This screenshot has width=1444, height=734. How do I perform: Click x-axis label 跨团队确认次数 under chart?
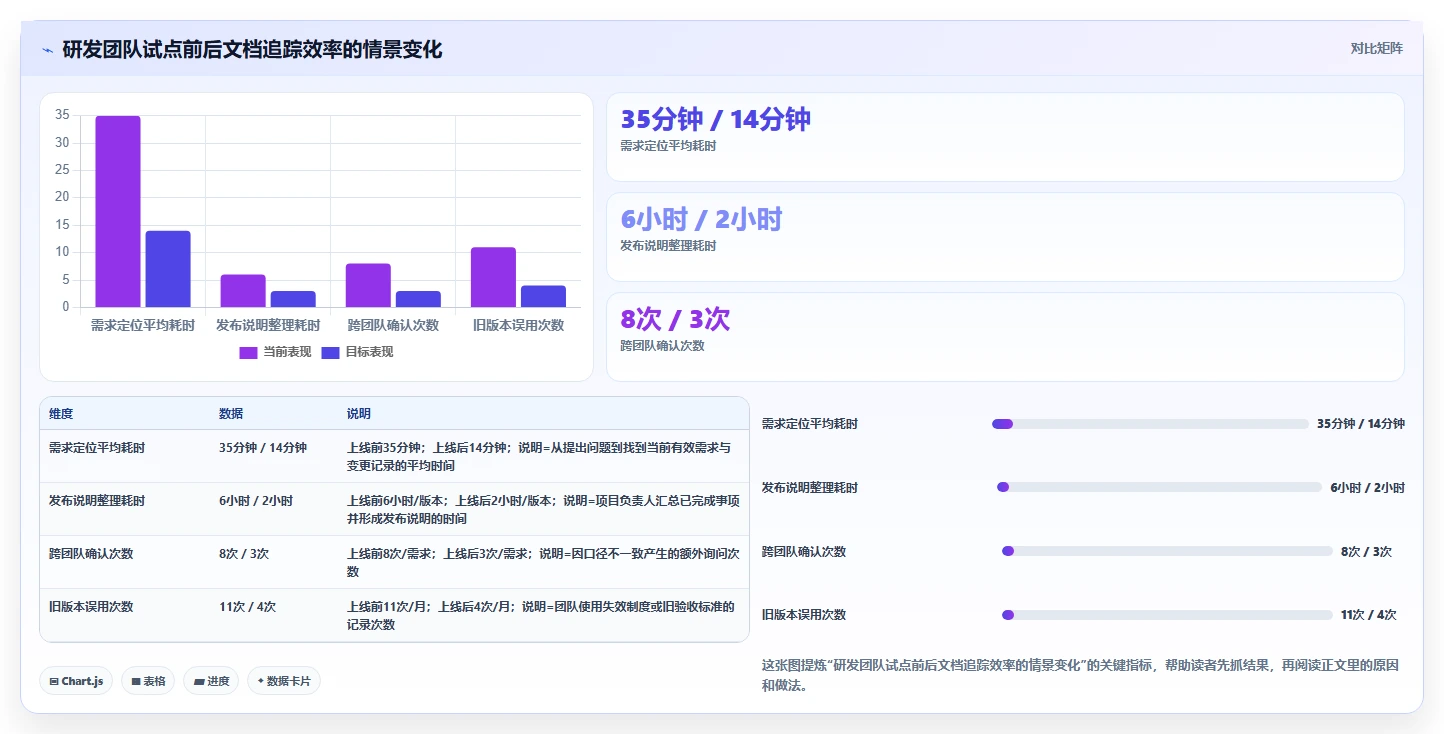point(393,325)
